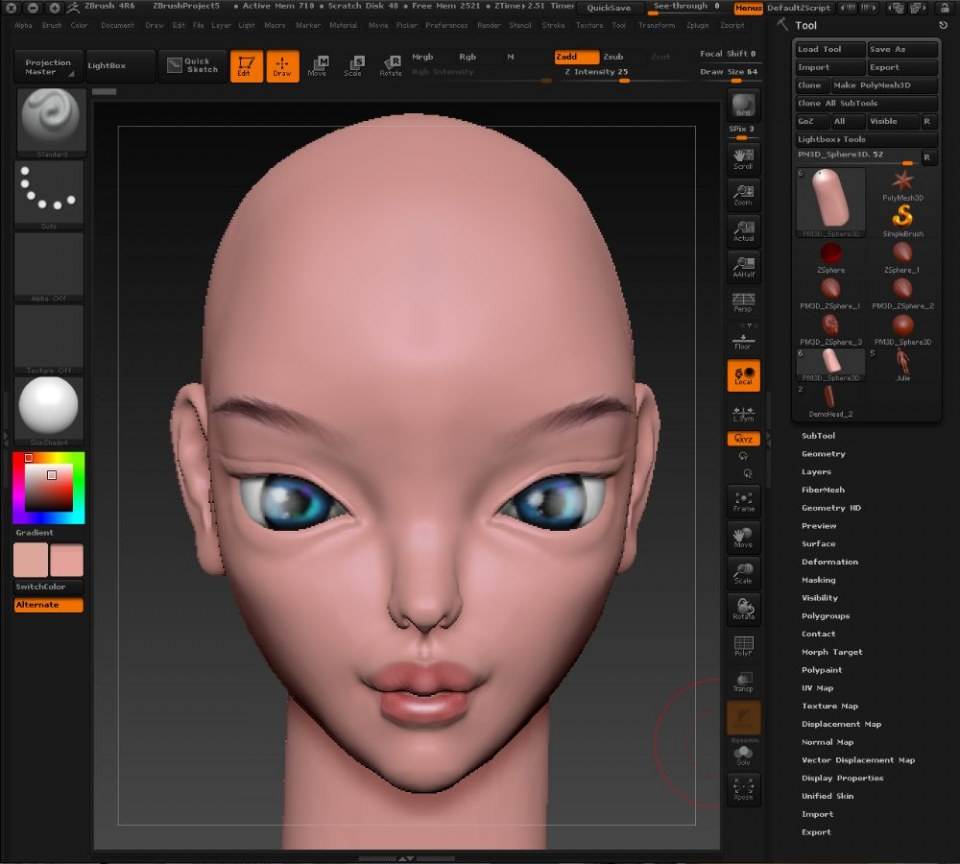960x864 pixels.
Task: Enable Zsub sculpt mode
Action: 613,56
